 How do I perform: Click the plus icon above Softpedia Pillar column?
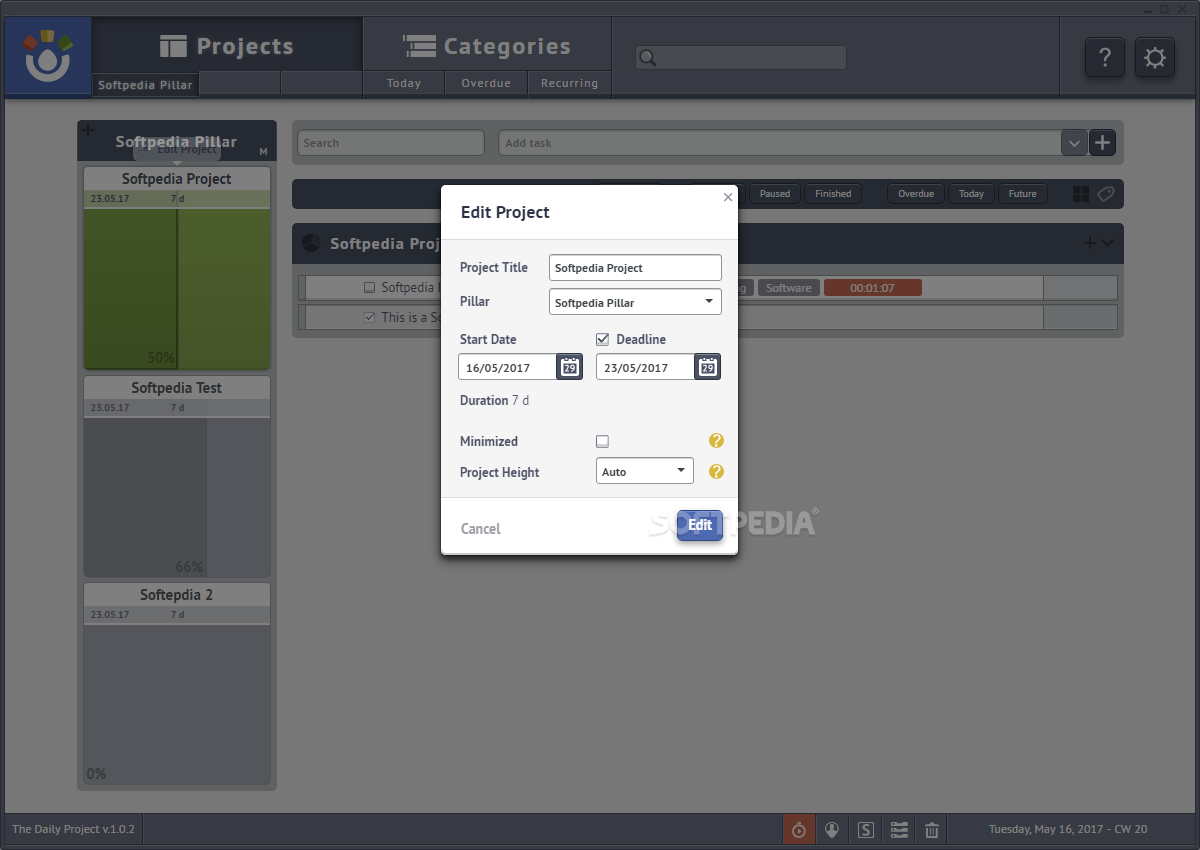point(87,130)
